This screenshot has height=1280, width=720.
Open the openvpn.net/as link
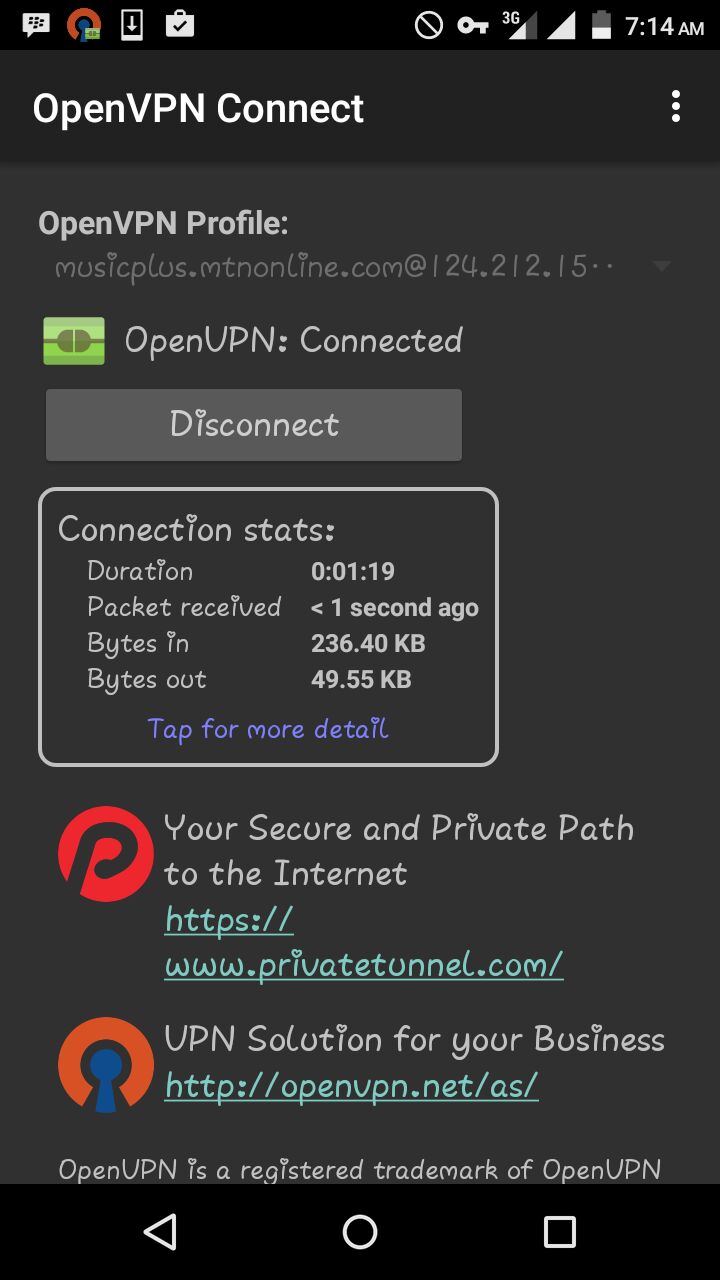point(352,1085)
